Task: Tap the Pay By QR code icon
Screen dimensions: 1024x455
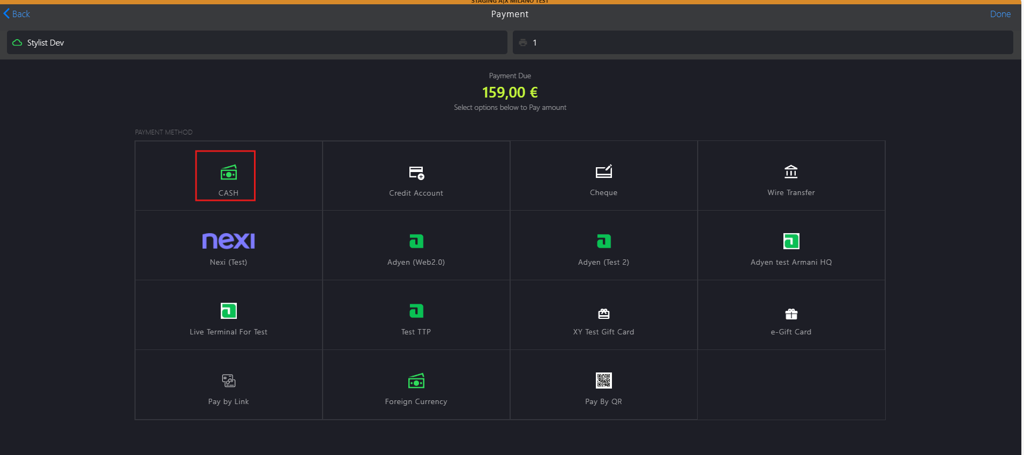Action: (603, 381)
